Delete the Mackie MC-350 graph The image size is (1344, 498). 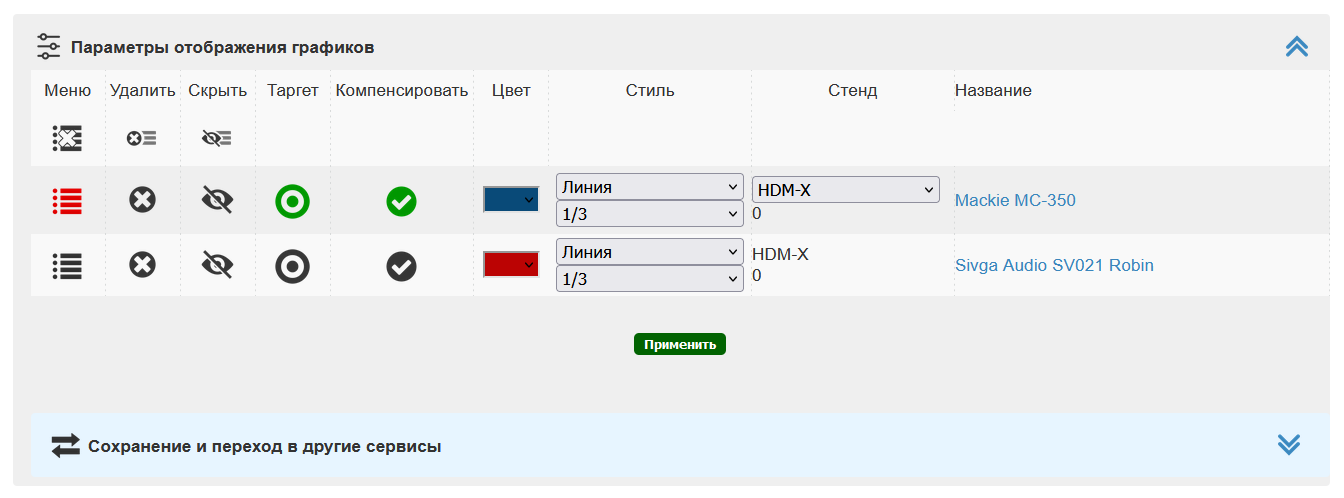click(142, 201)
